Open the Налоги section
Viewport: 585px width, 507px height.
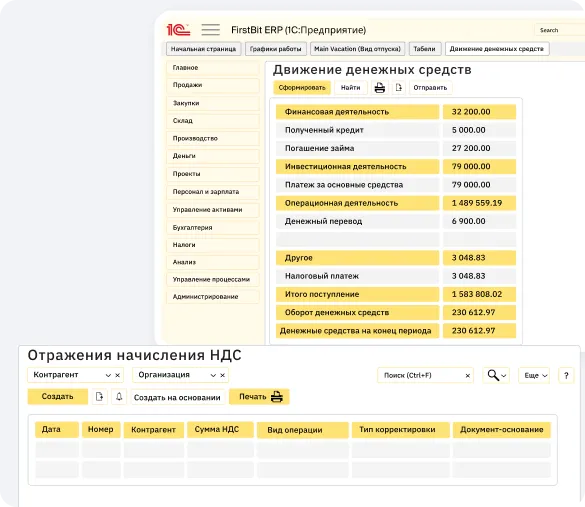(213, 245)
